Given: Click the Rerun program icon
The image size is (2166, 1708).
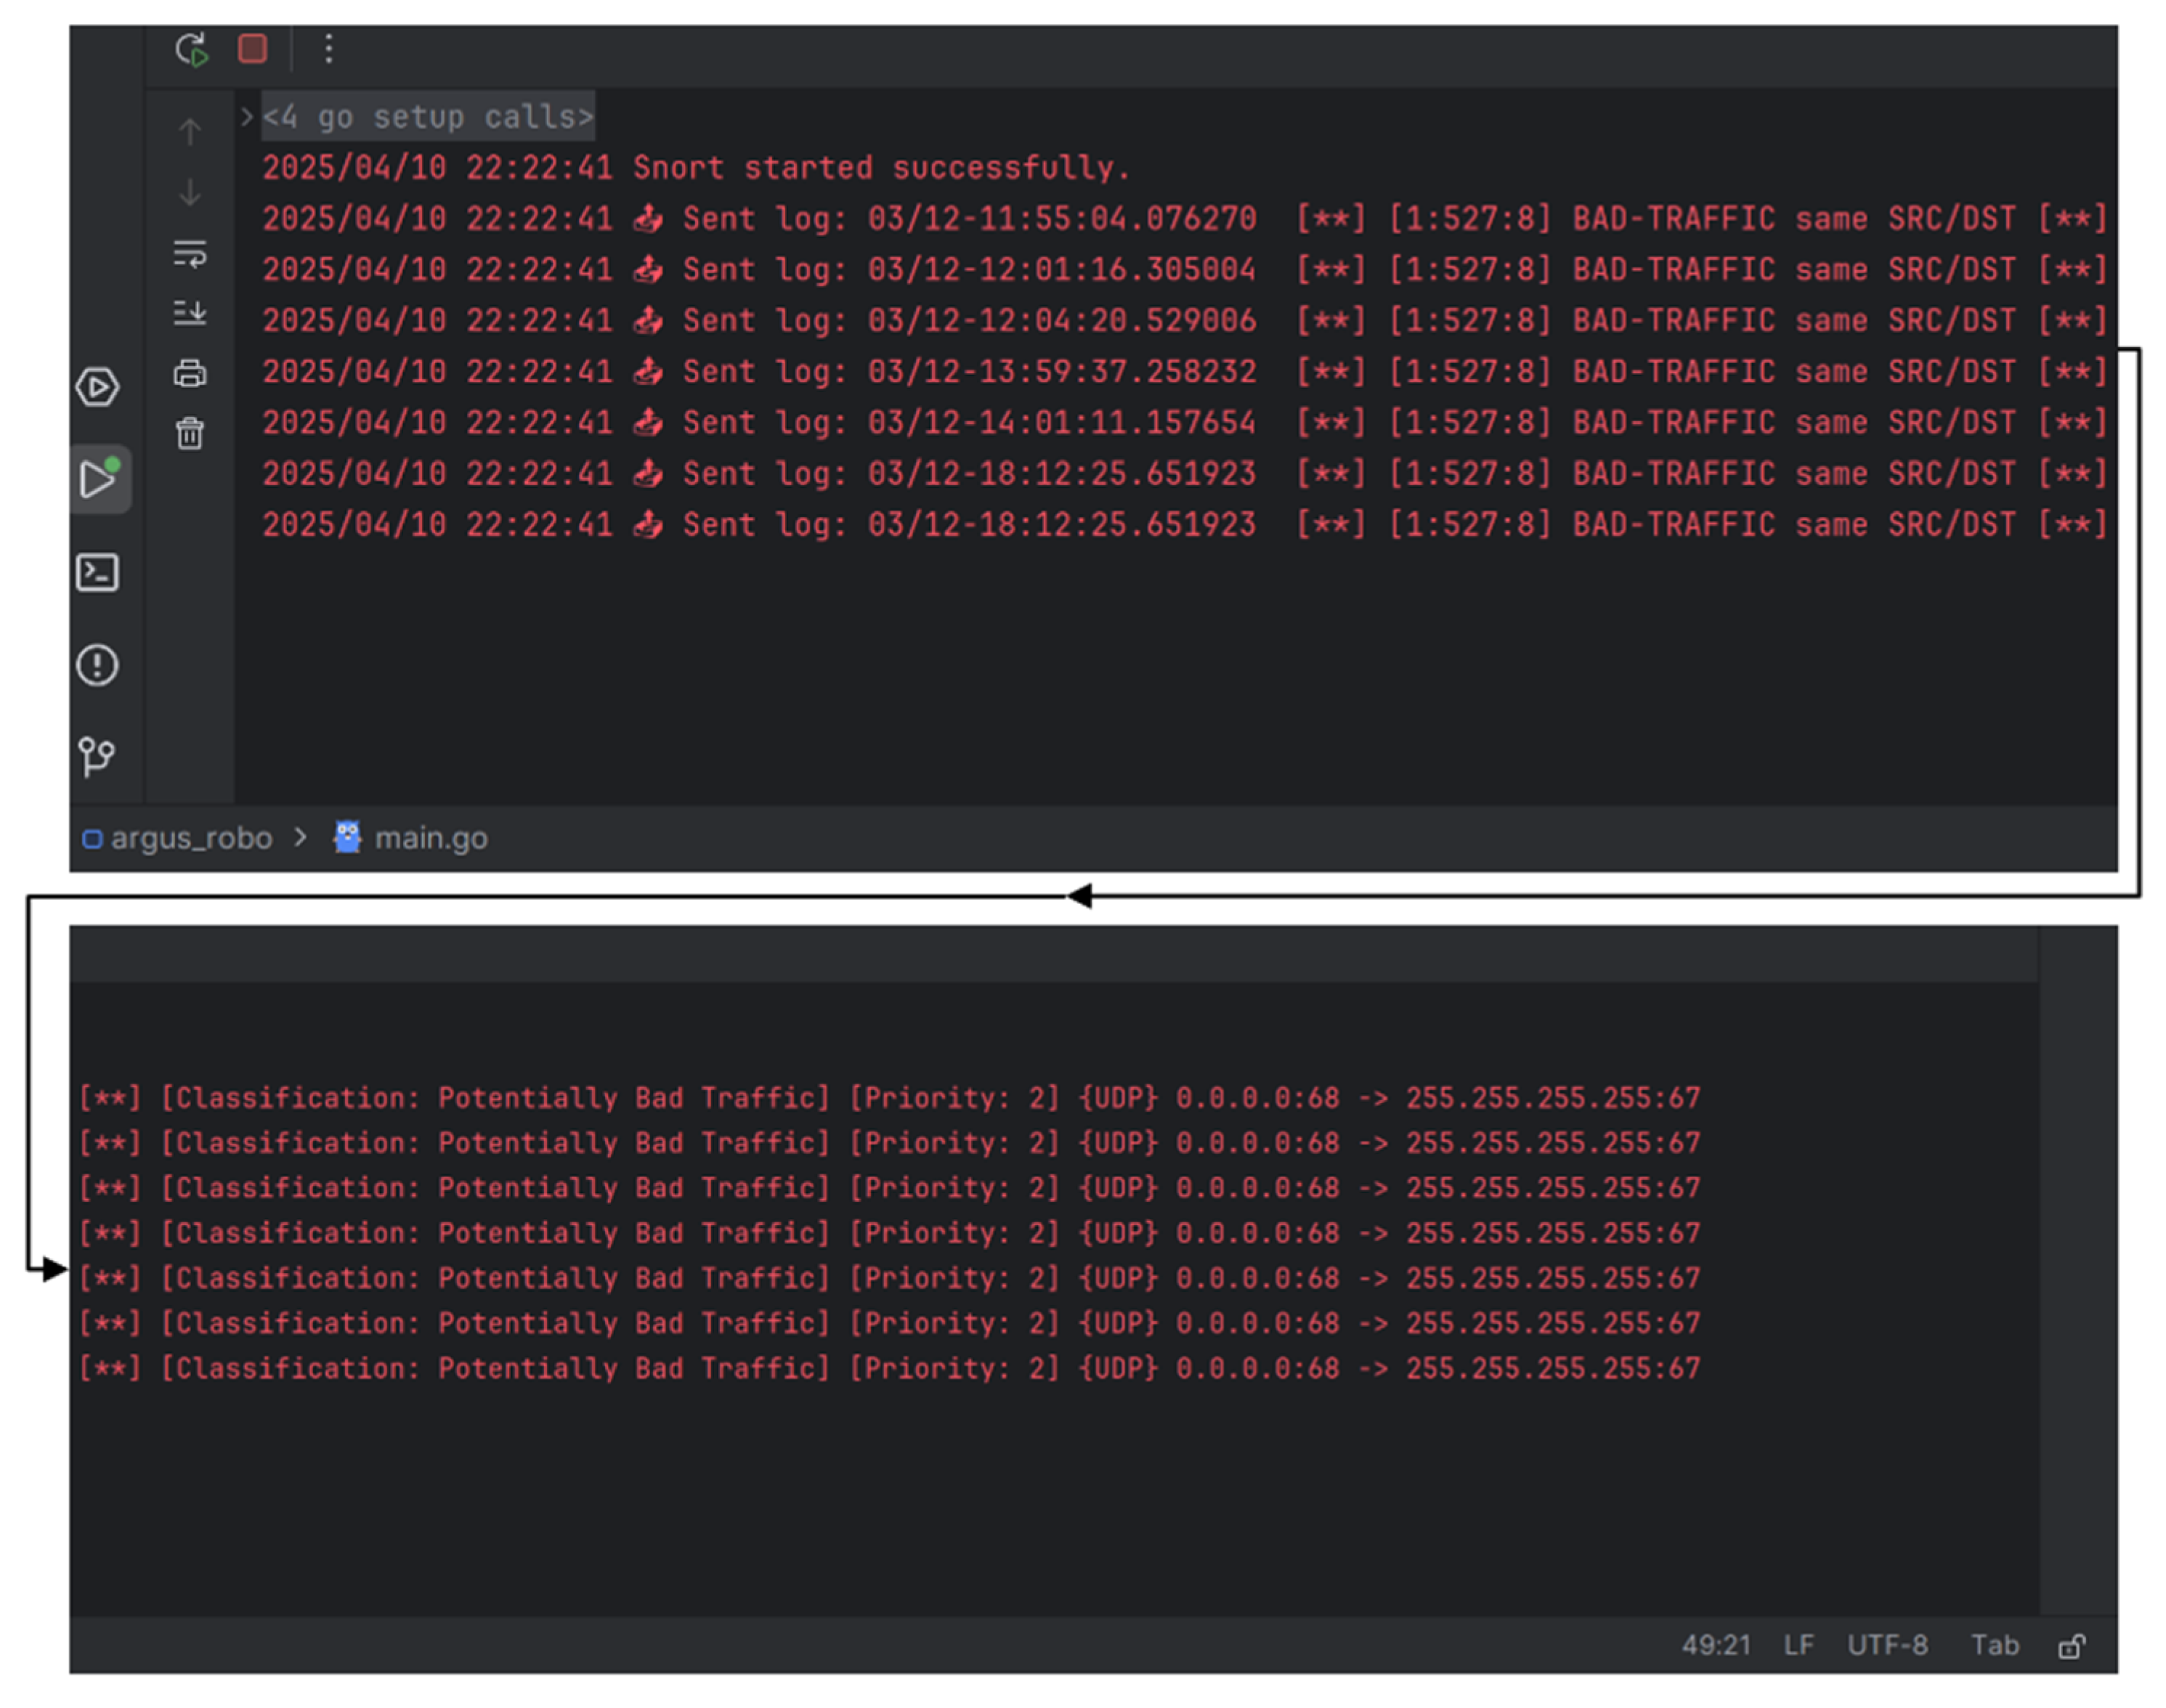Looking at the screenshot, I should click(191, 49).
